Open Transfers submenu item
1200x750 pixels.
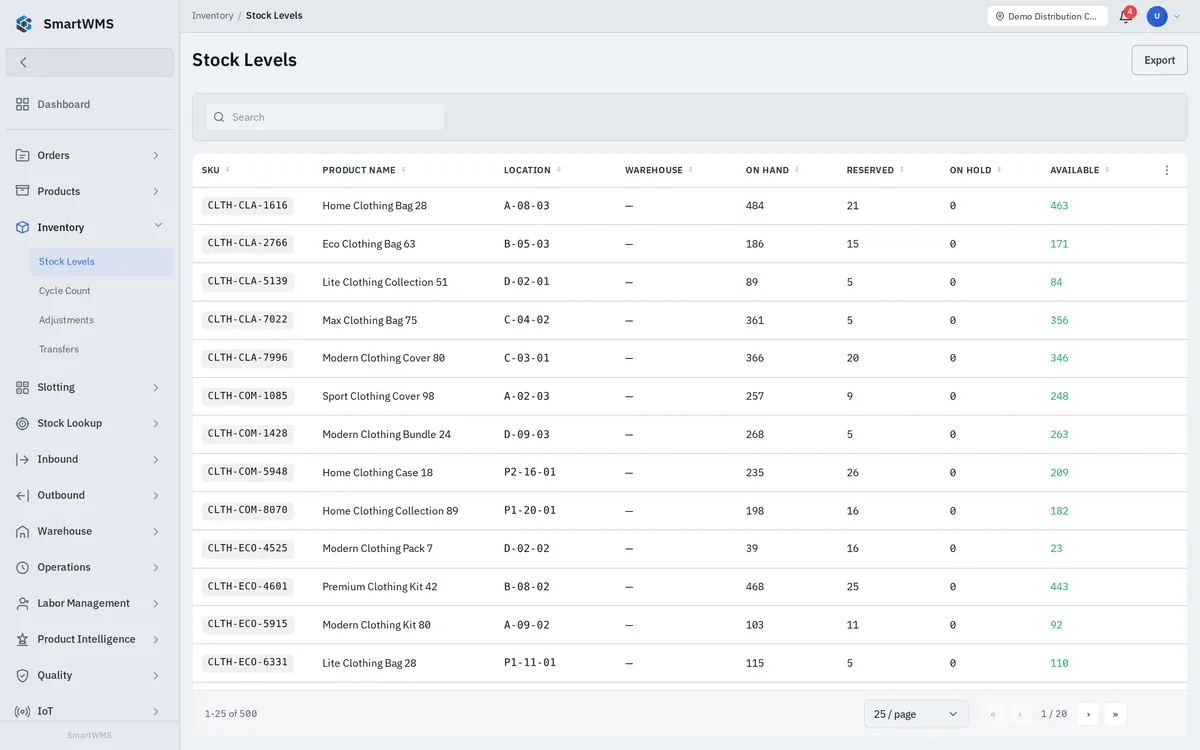coord(101,349)
